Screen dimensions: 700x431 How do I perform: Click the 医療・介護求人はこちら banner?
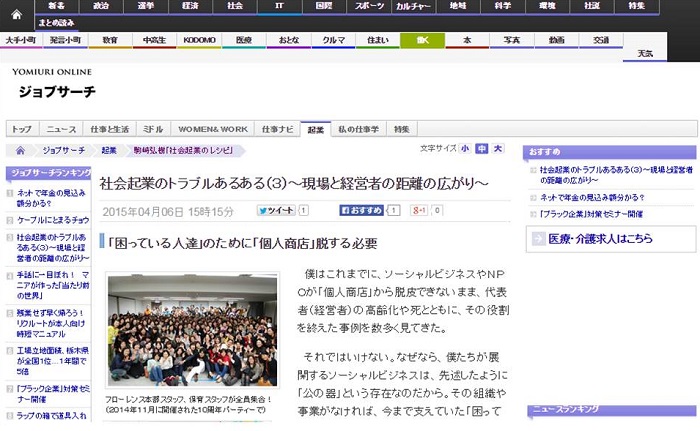(611, 239)
